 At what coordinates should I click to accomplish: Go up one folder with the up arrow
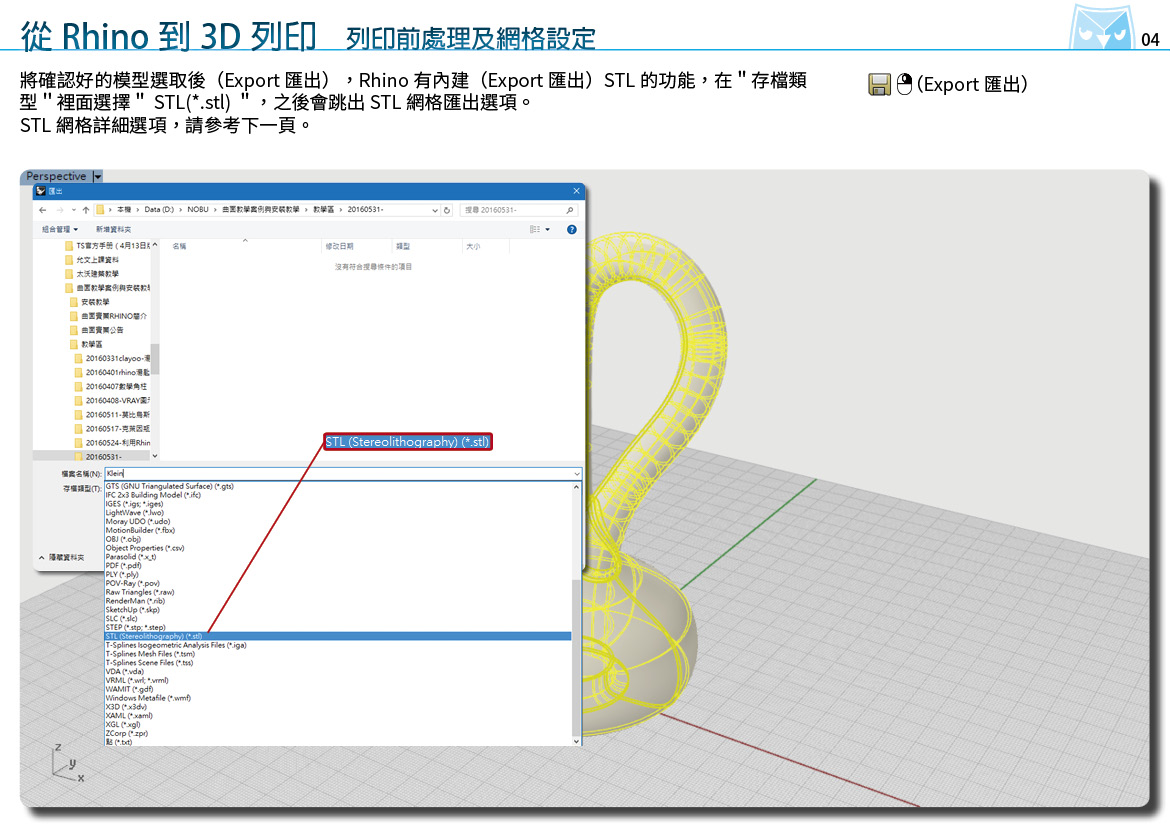(x=86, y=210)
